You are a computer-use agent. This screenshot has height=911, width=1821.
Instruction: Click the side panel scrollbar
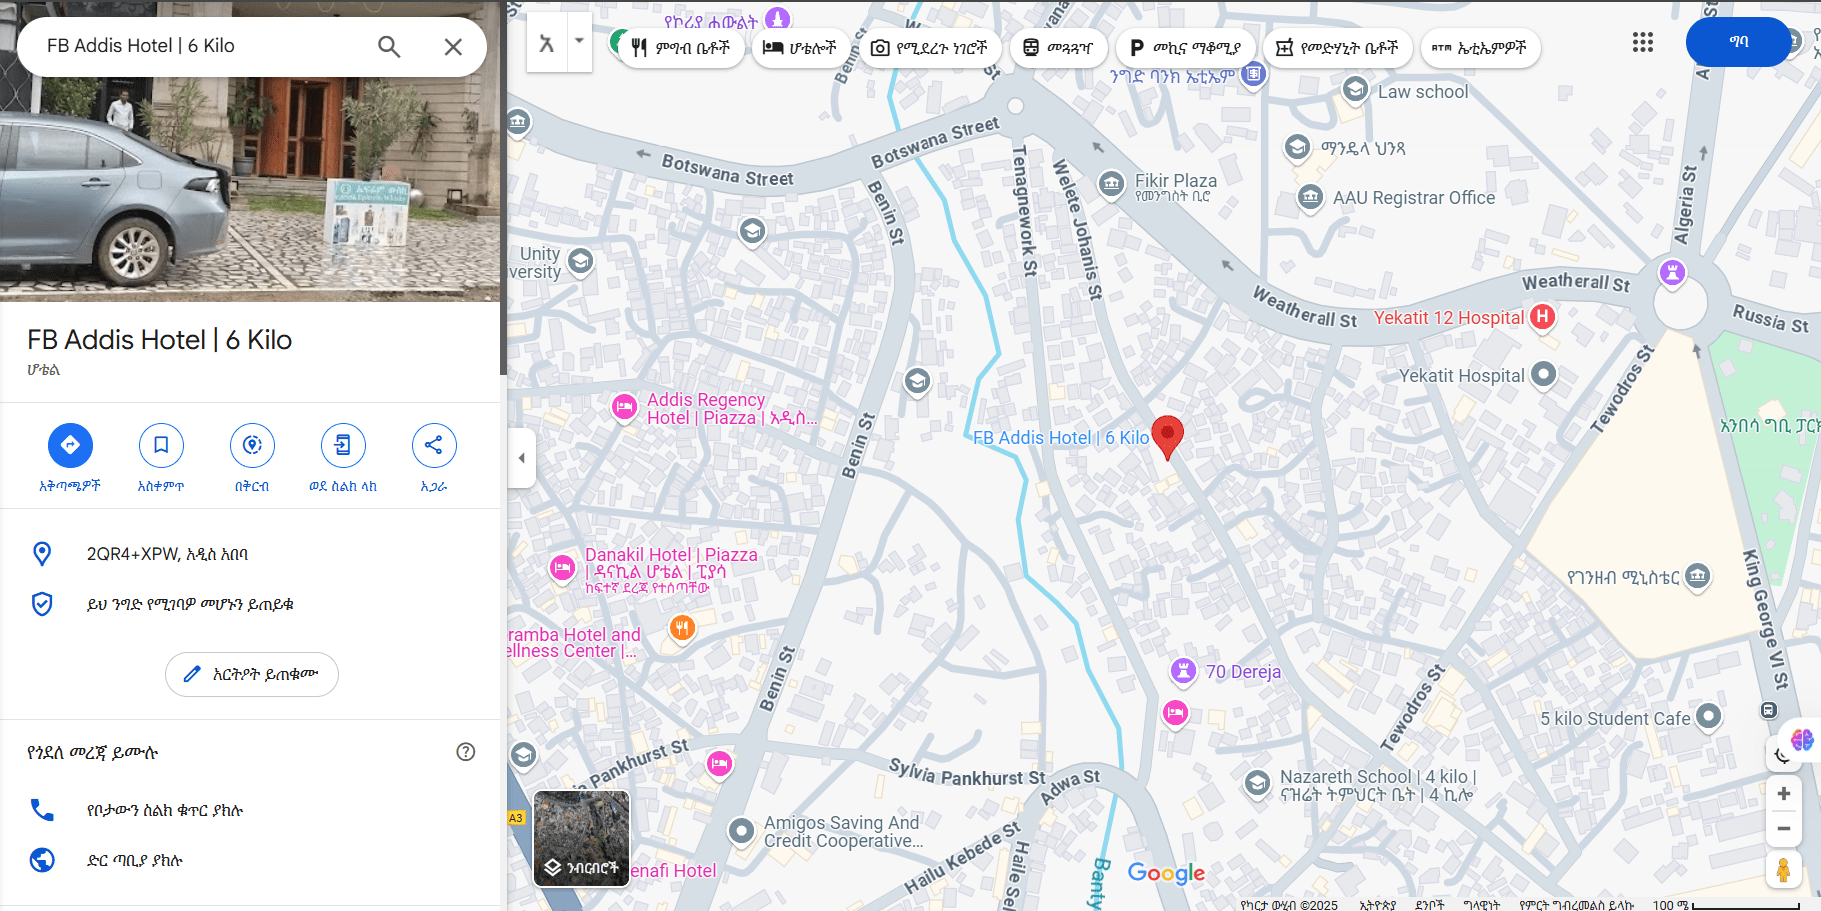[504, 190]
